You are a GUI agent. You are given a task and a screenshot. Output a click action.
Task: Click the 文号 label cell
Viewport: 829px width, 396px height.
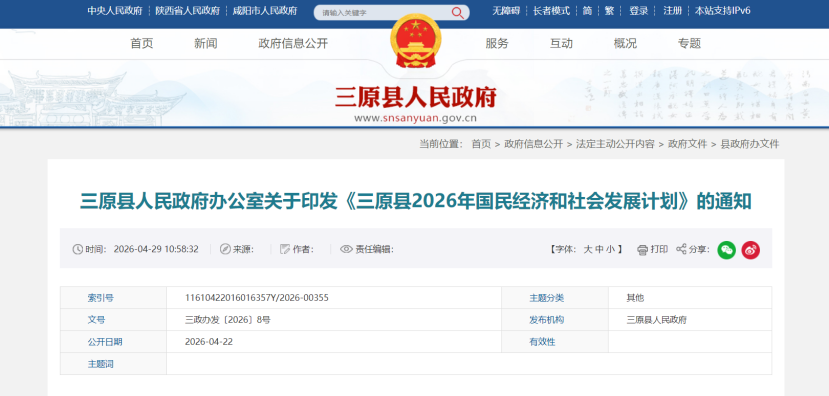click(113, 320)
